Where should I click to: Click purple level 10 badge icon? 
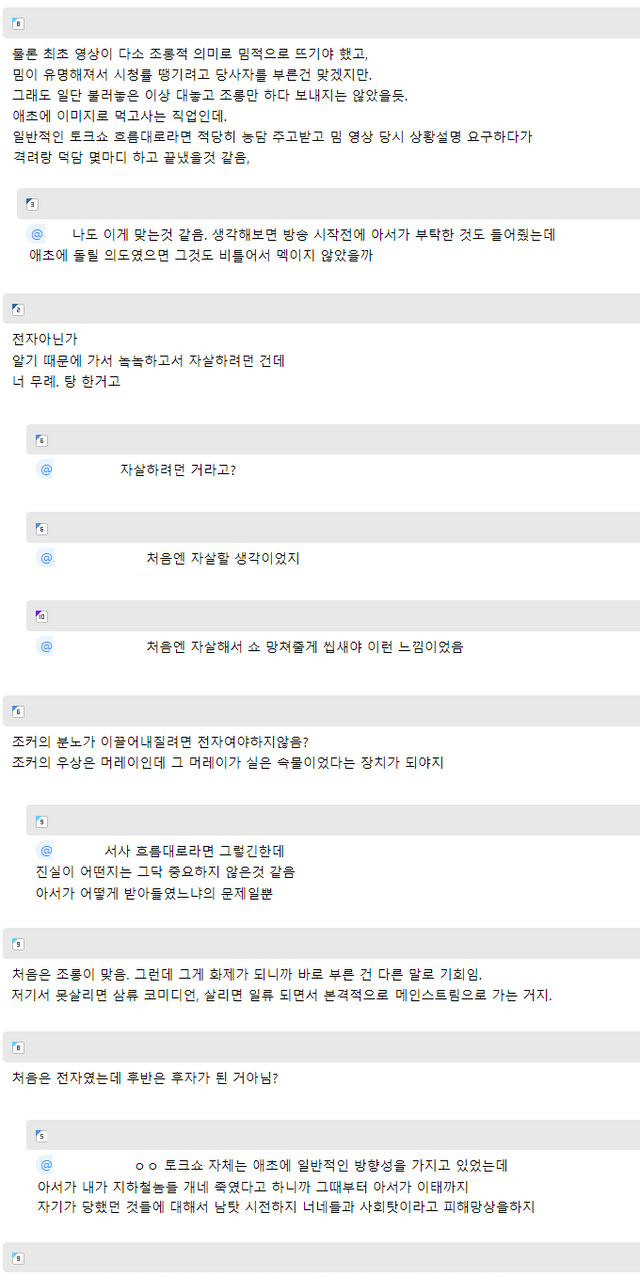pos(41,616)
